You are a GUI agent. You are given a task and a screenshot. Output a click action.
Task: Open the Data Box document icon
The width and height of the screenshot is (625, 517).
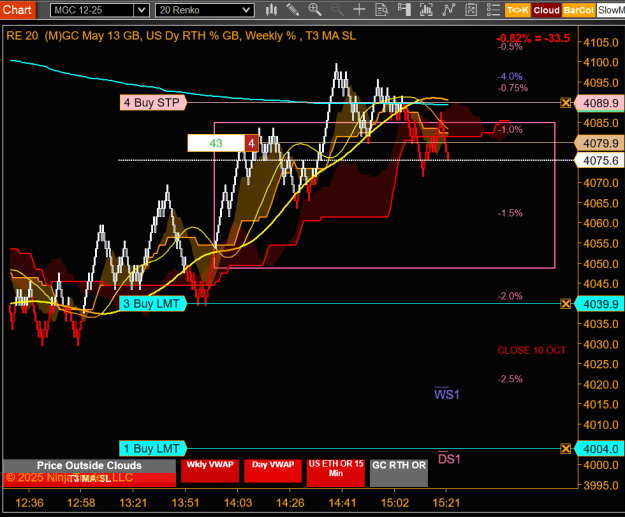(x=381, y=10)
